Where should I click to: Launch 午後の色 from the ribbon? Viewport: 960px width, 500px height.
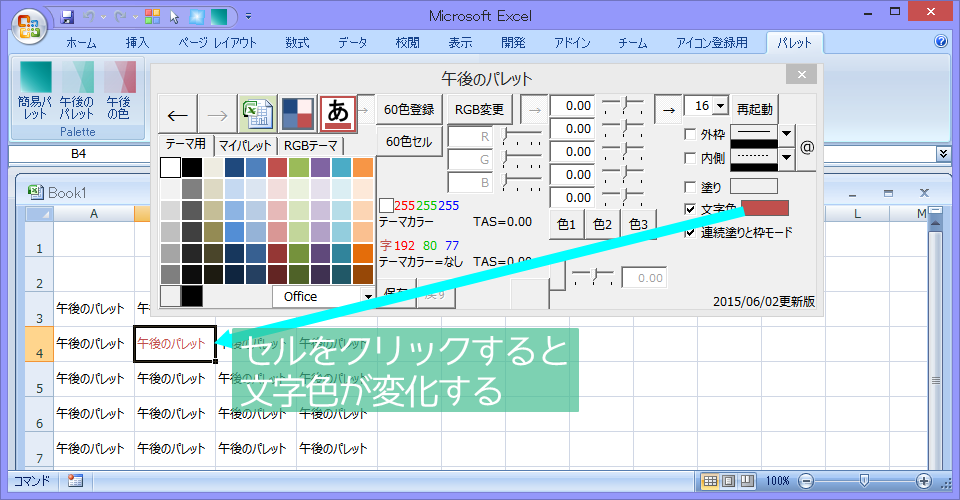pyautogui.click(x=119, y=90)
